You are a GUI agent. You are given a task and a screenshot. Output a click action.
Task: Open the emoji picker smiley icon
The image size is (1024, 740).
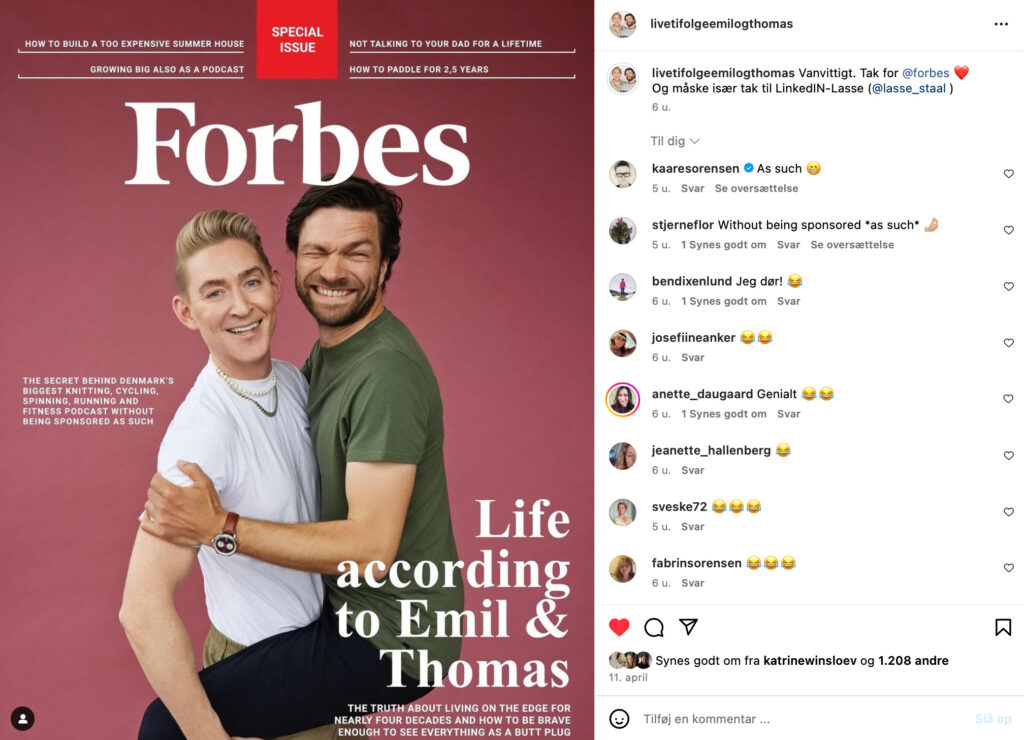click(619, 718)
